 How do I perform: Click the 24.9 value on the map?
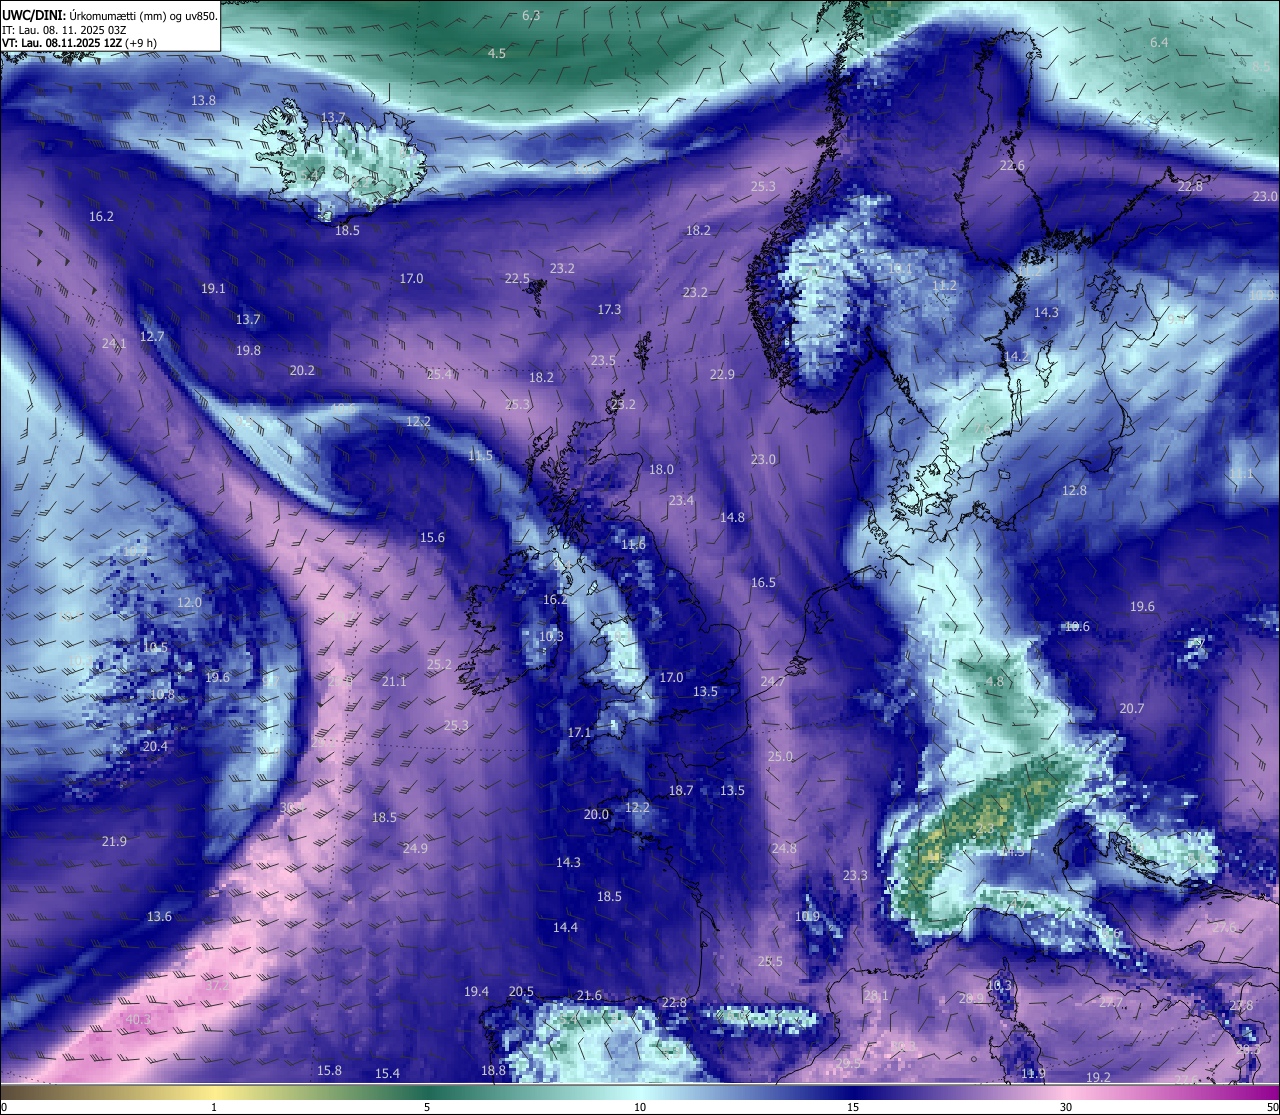pos(415,848)
